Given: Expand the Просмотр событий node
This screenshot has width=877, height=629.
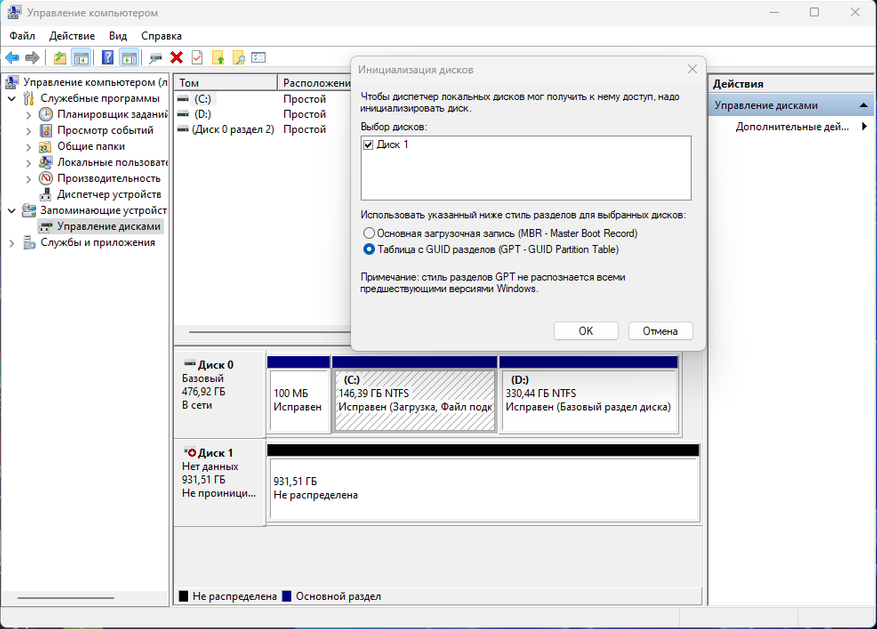Looking at the screenshot, I should [x=29, y=130].
